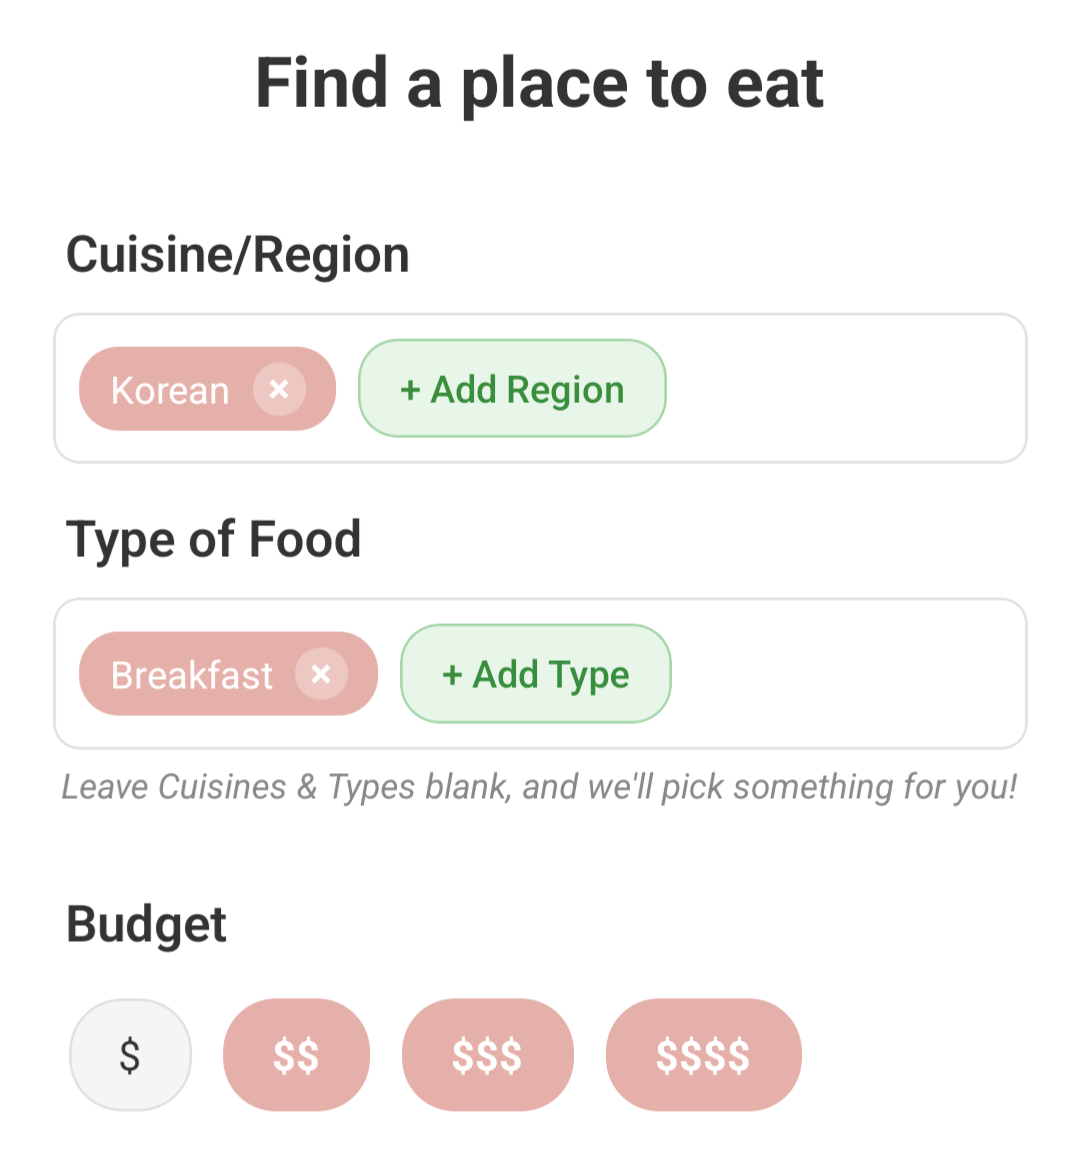Toggle the $$$$ budget option
Screen dimensions: 1080x1161
[x=703, y=1055]
